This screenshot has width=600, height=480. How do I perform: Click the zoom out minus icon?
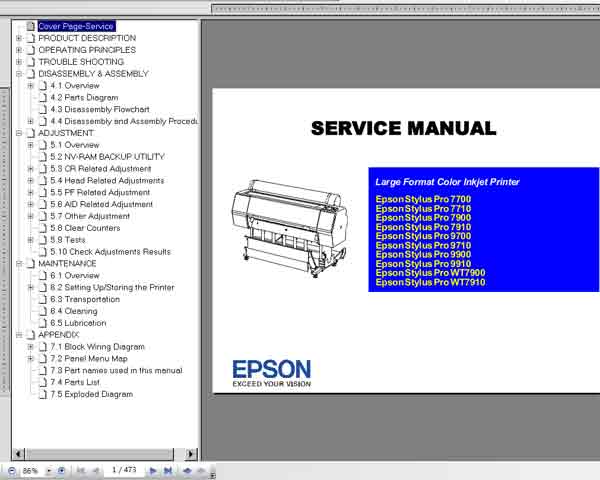11,471
